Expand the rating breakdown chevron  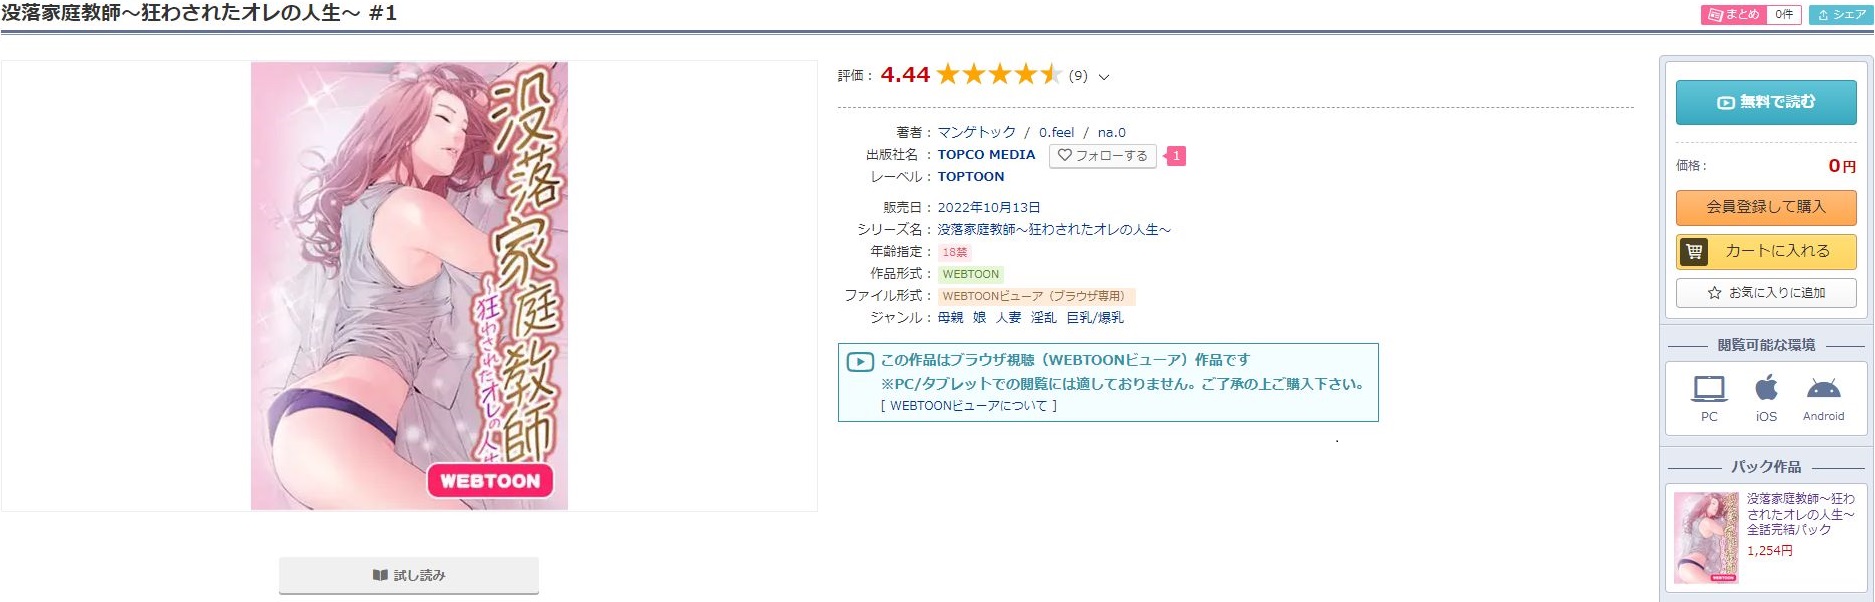[x=1104, y=76]
